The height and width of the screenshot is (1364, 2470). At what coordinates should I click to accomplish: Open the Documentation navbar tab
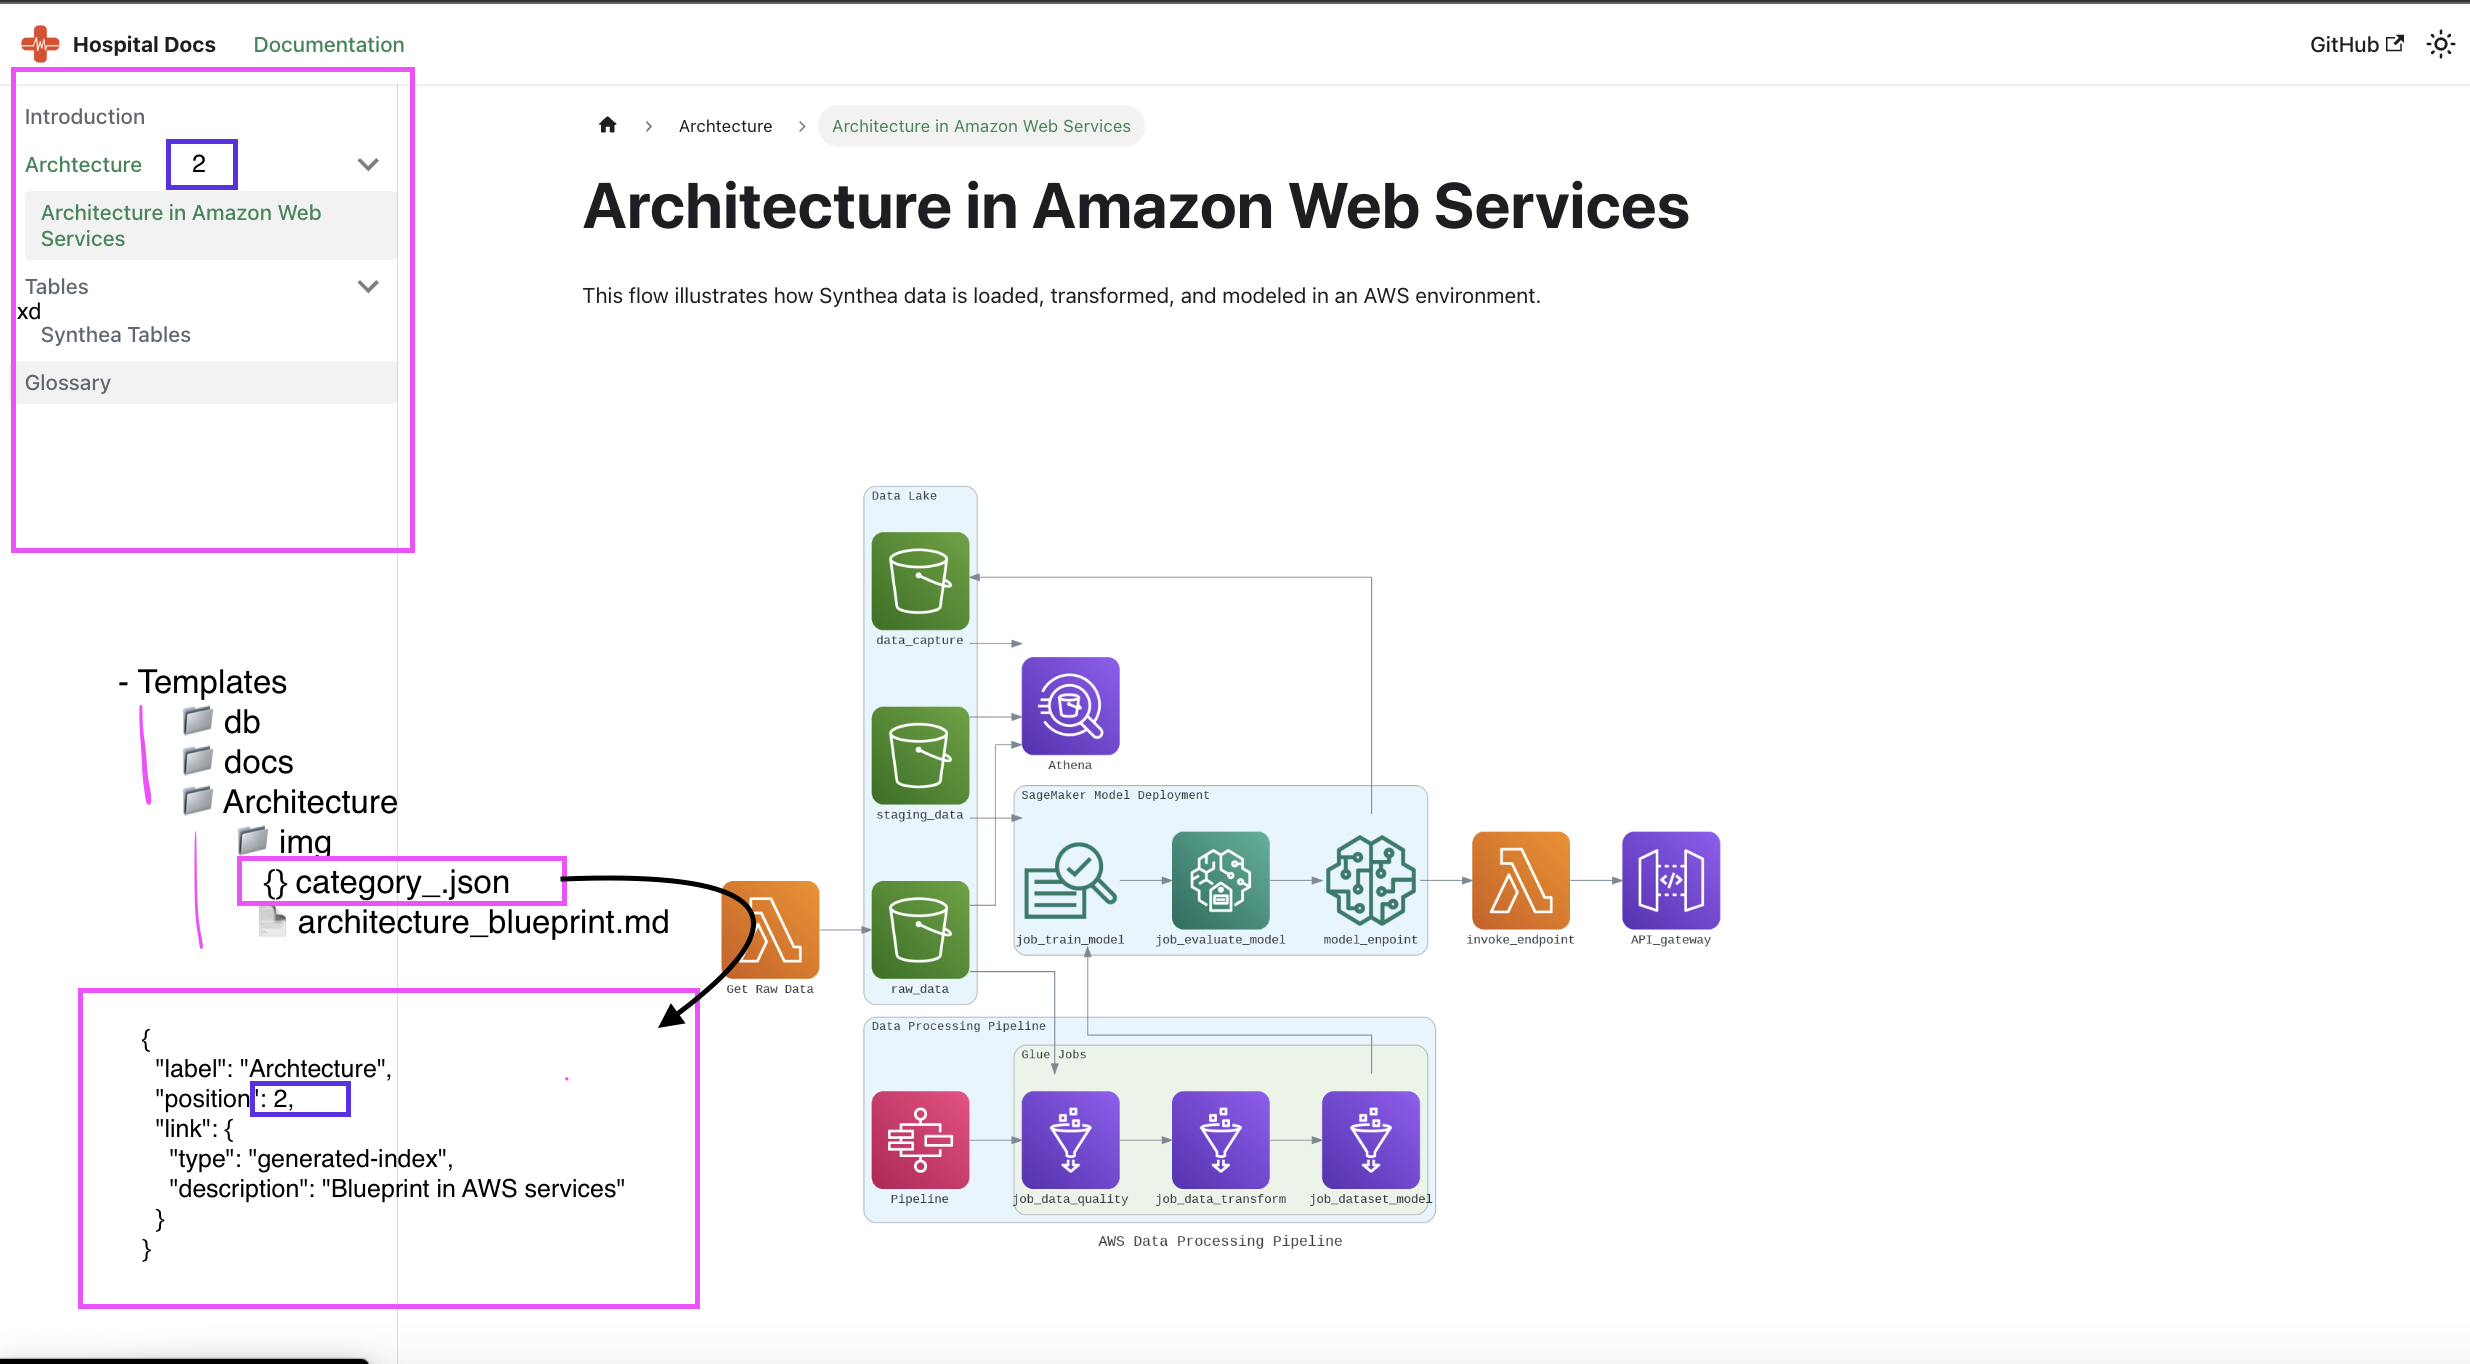click(328, 44)
